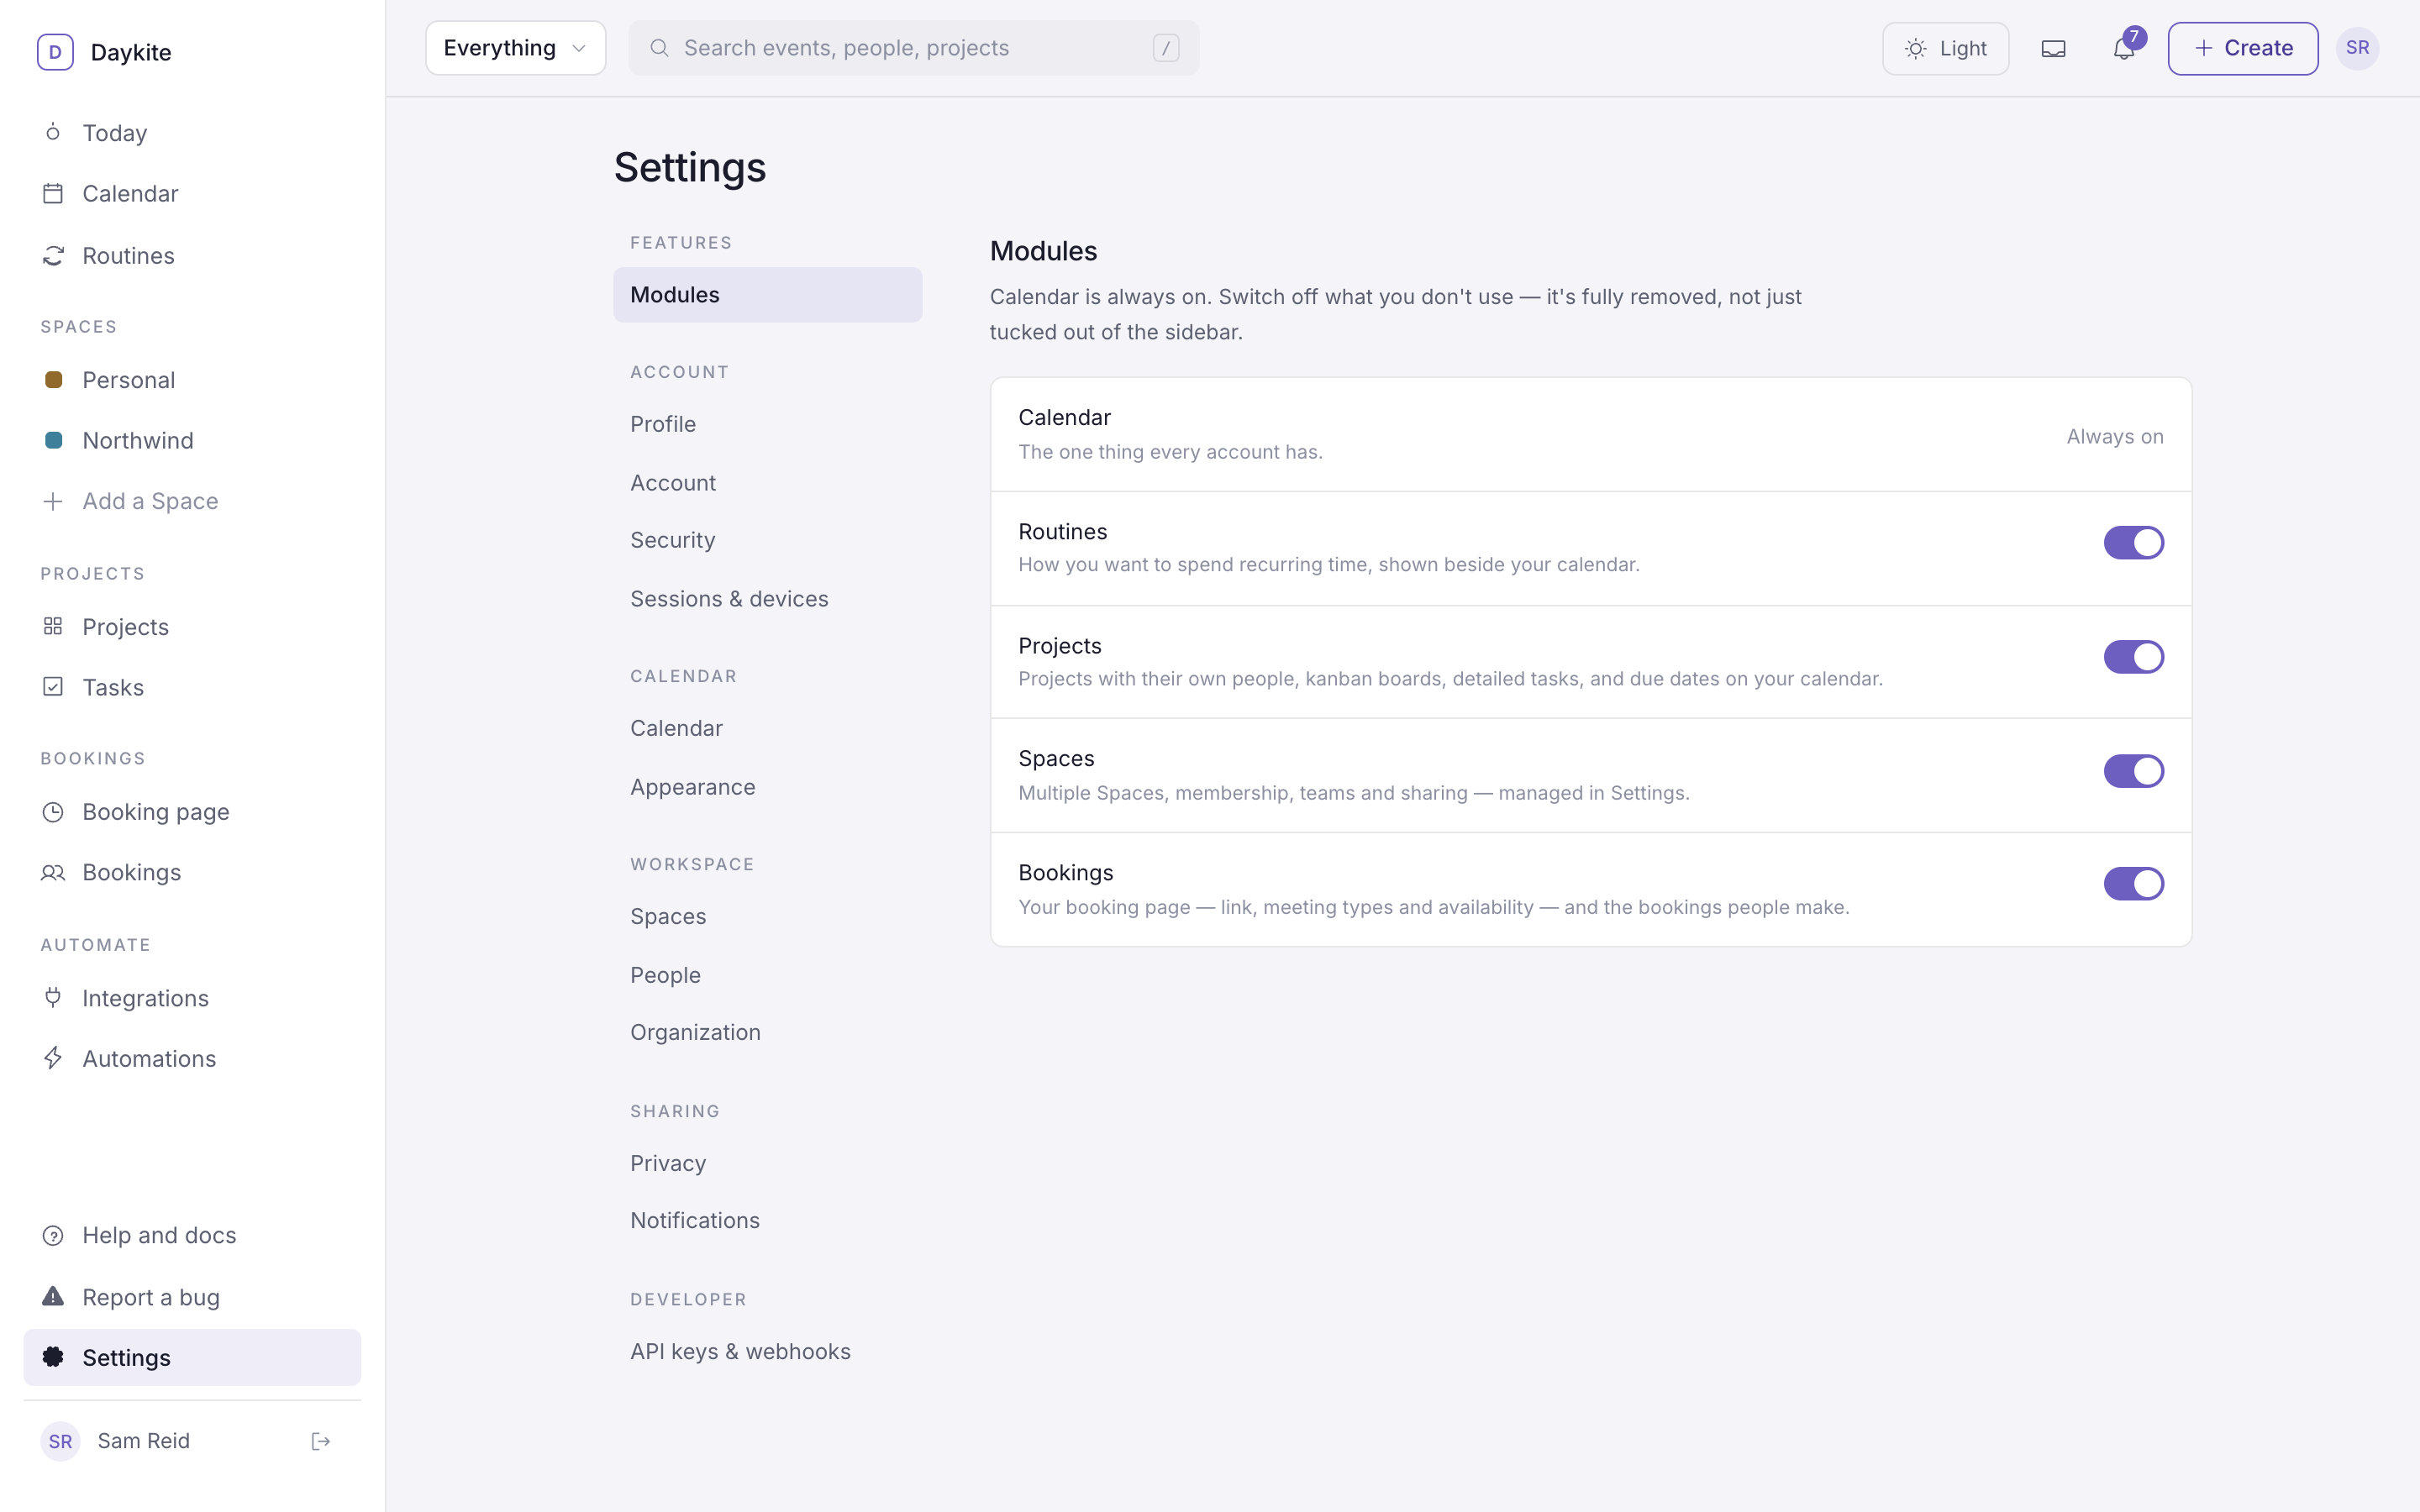The height and width of the screenshot is (1512, 2420).
Task: Click the Bookings people icon
Action: point(53,872)
